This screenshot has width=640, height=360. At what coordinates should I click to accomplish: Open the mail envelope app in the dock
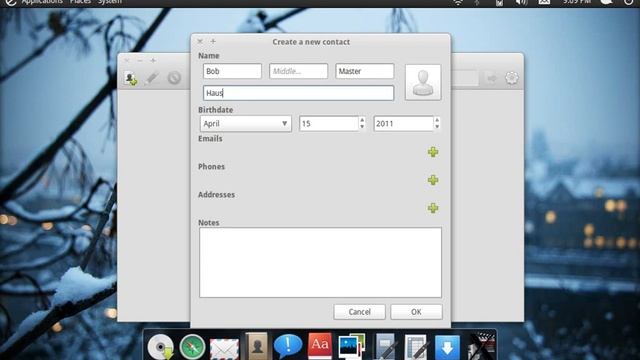[x=224, y=349]
